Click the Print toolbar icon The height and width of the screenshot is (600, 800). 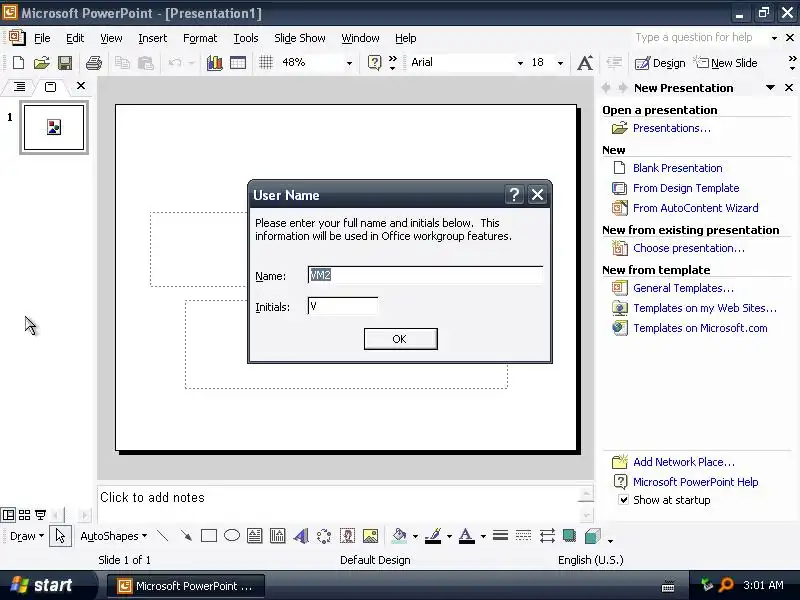94,63
